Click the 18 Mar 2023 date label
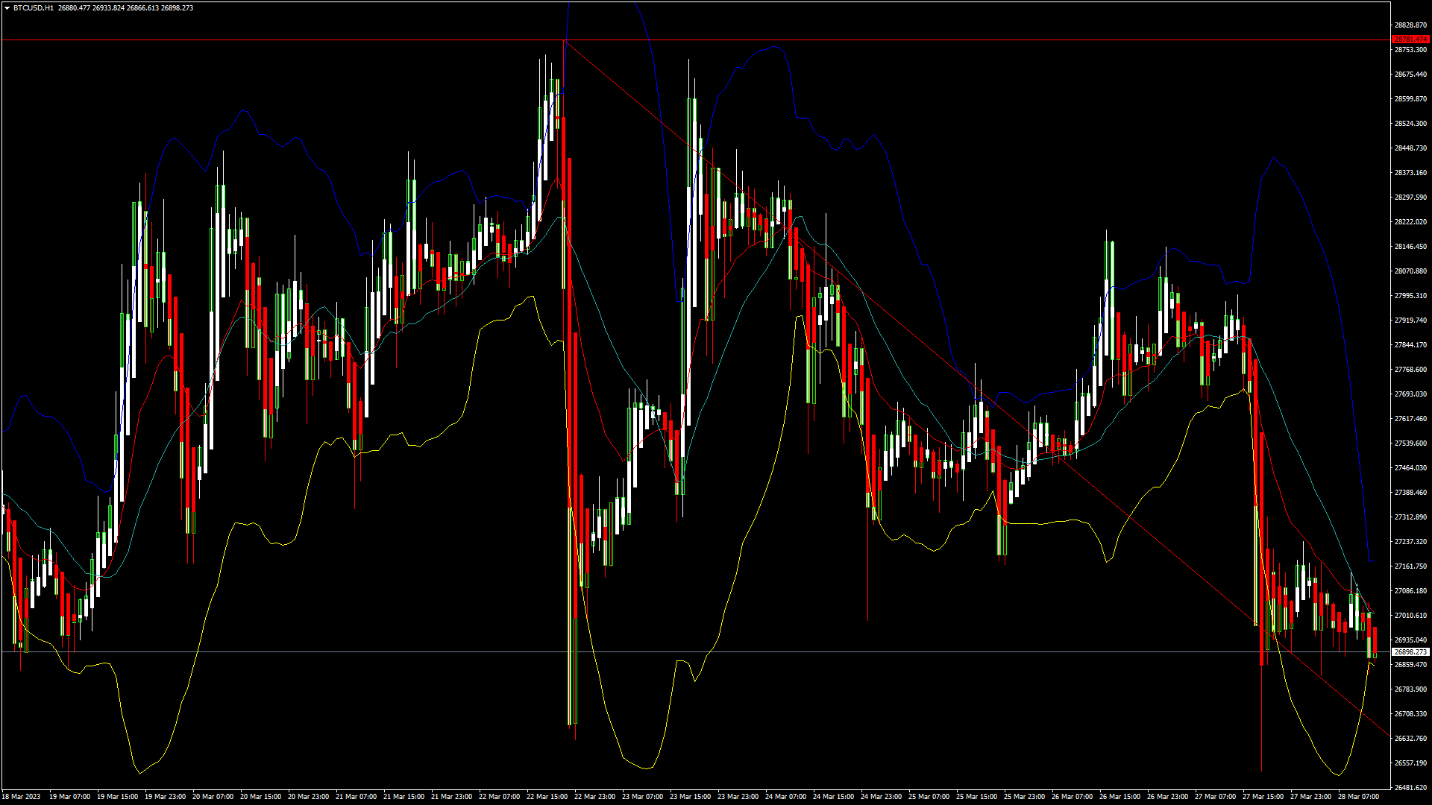The width and height of the screenshot is (1432, 805). click(20, 797)
